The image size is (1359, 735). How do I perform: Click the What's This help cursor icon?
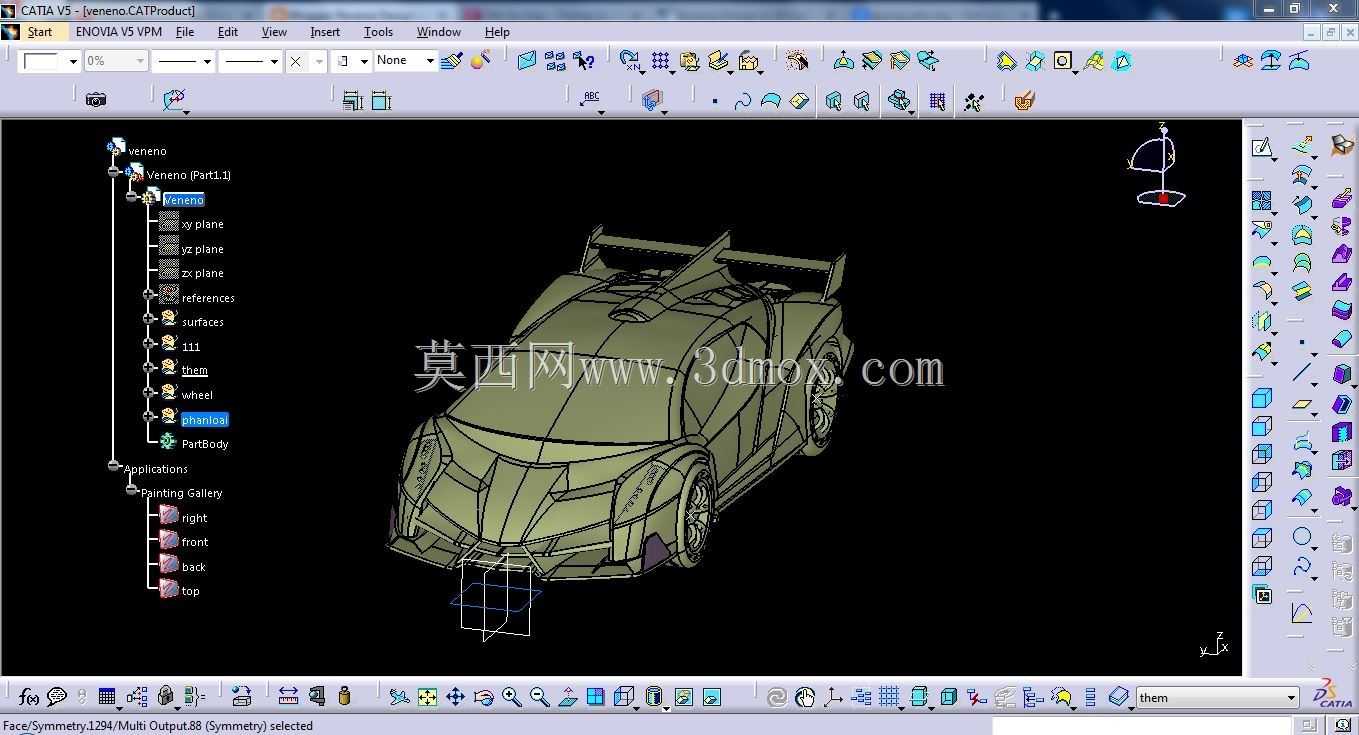[584, 61]
